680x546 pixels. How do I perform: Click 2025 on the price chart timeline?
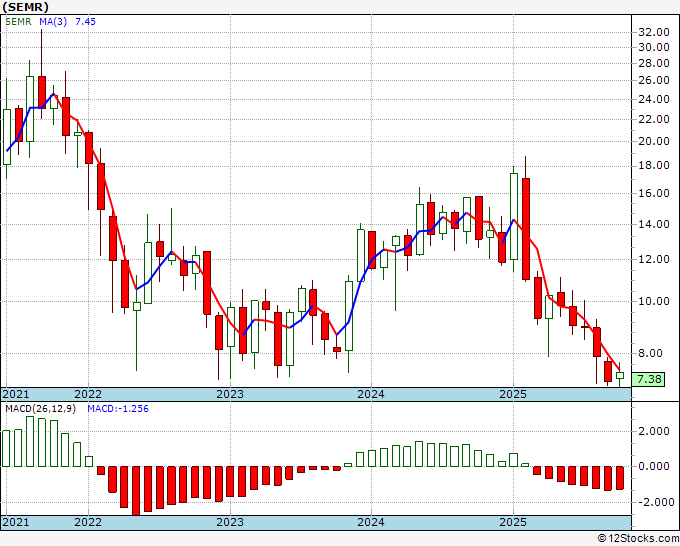[513, 394]
